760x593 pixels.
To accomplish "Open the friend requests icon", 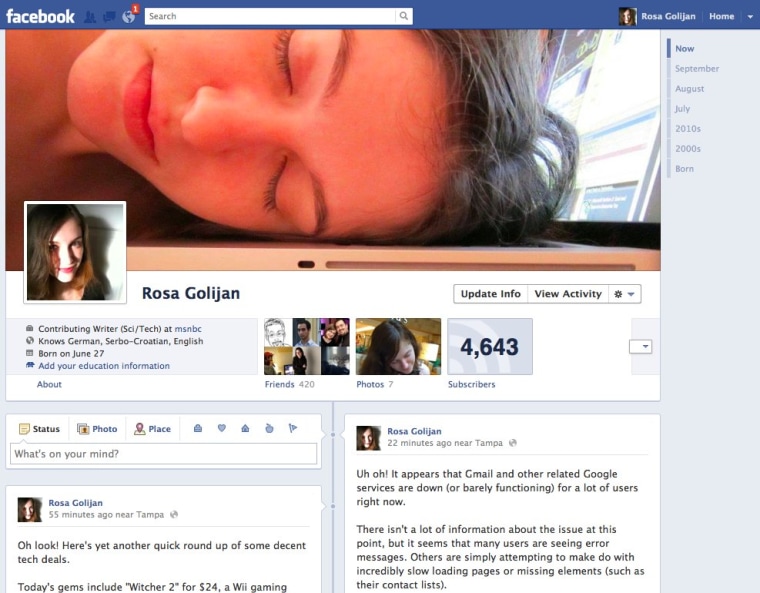I will tap(90, 17).
